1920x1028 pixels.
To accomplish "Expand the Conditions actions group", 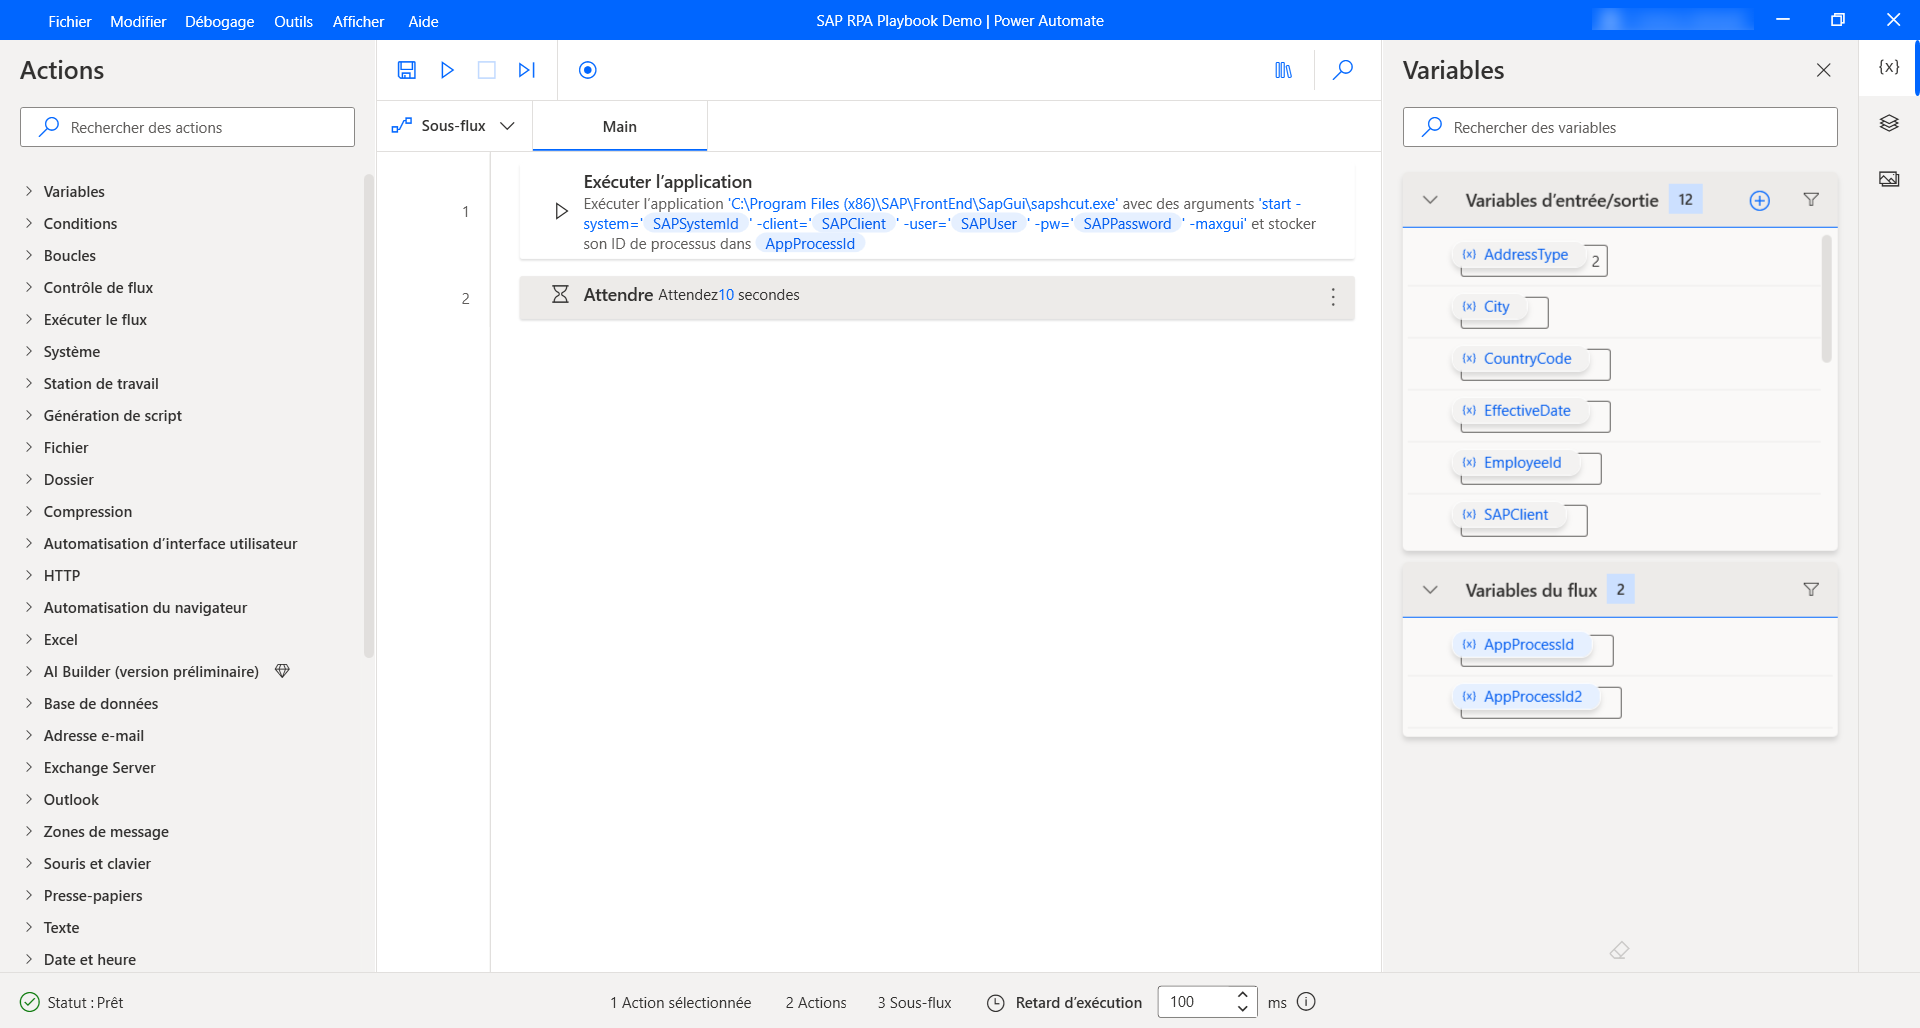I will click(29, 223).
